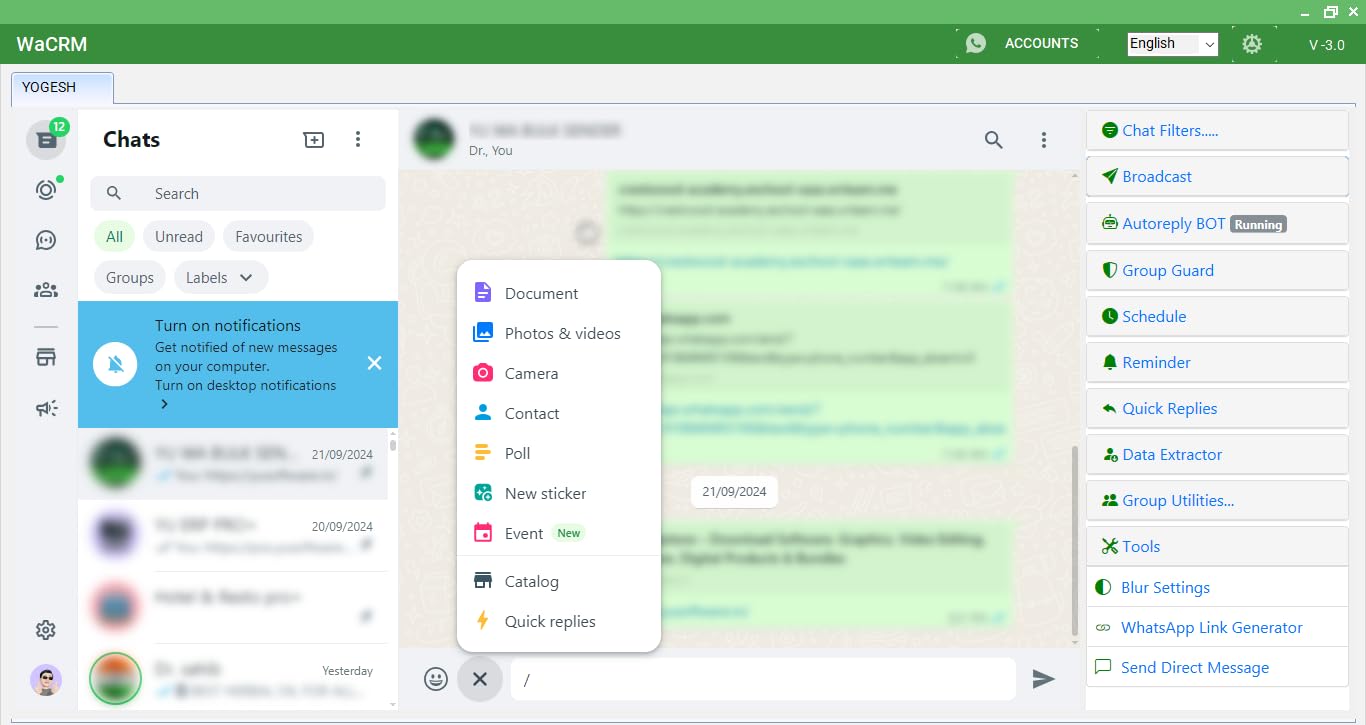
Task: Choose Catalog from attachment menu
Action: tap(559, 581)
